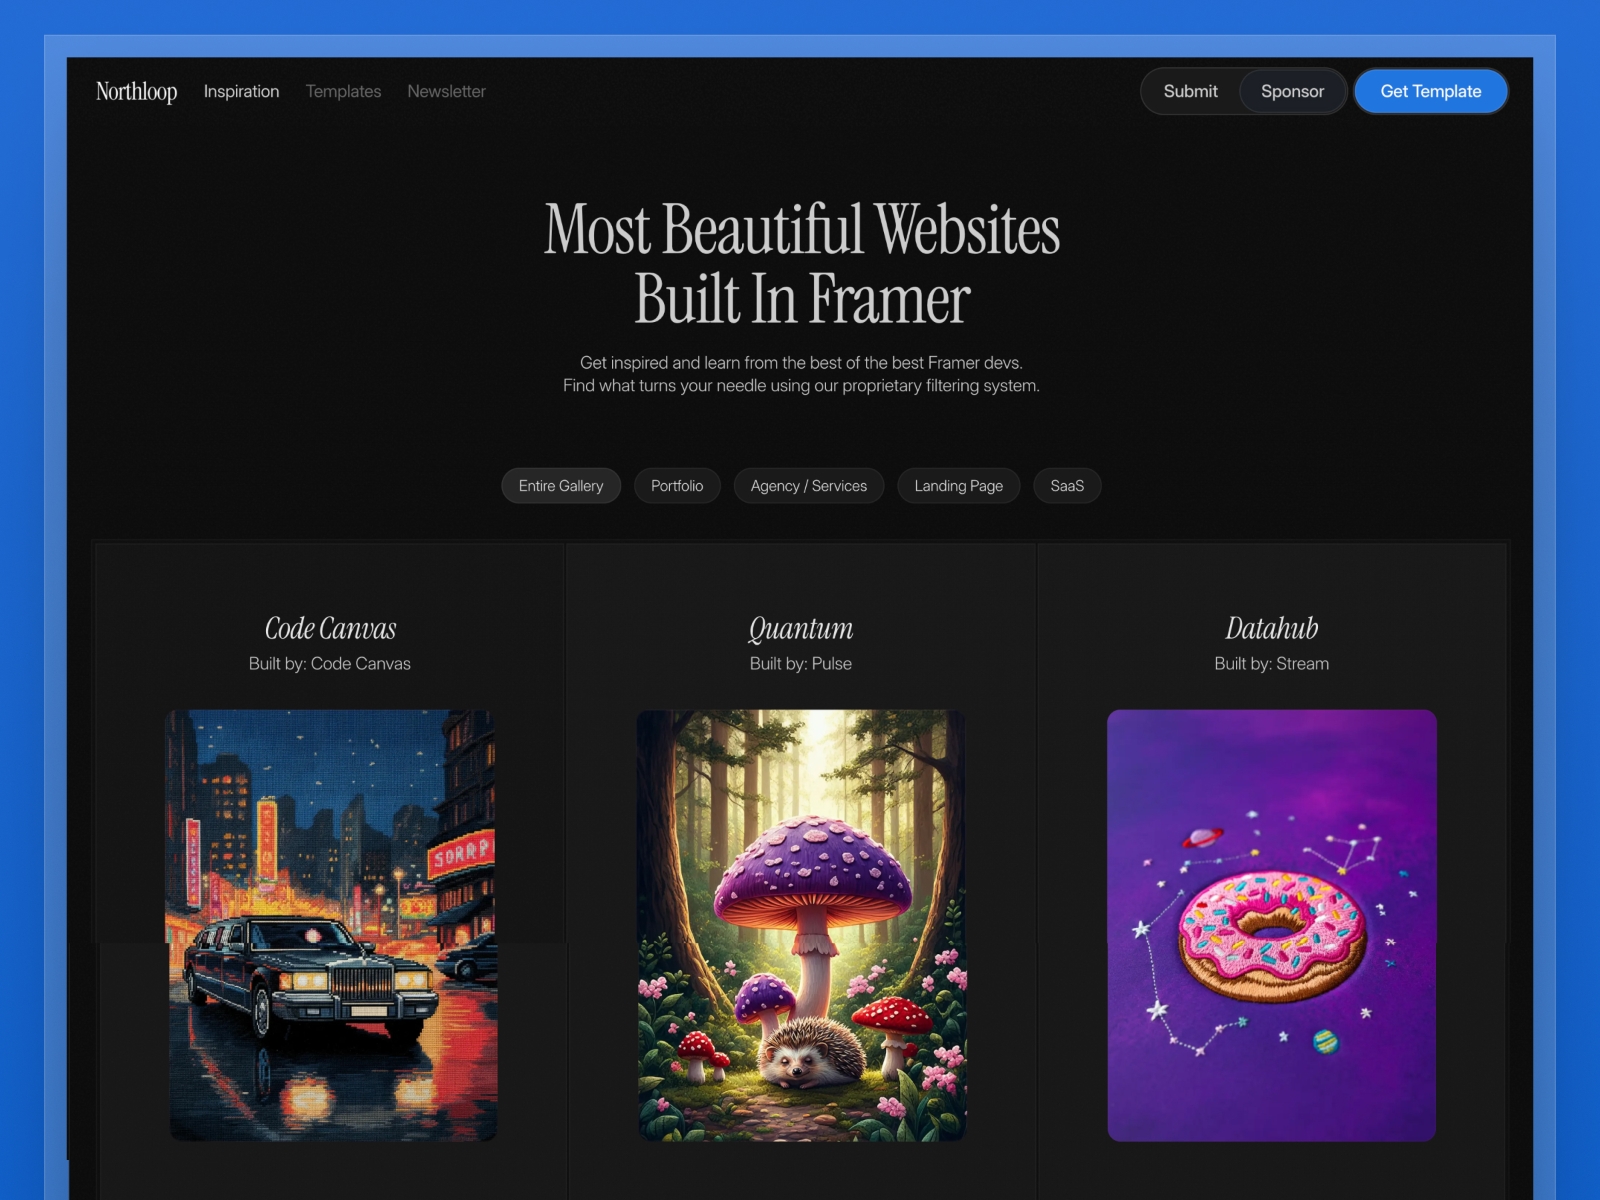Filter the gallery by SaaS

pyautogui.click(x=1067, y=486)
